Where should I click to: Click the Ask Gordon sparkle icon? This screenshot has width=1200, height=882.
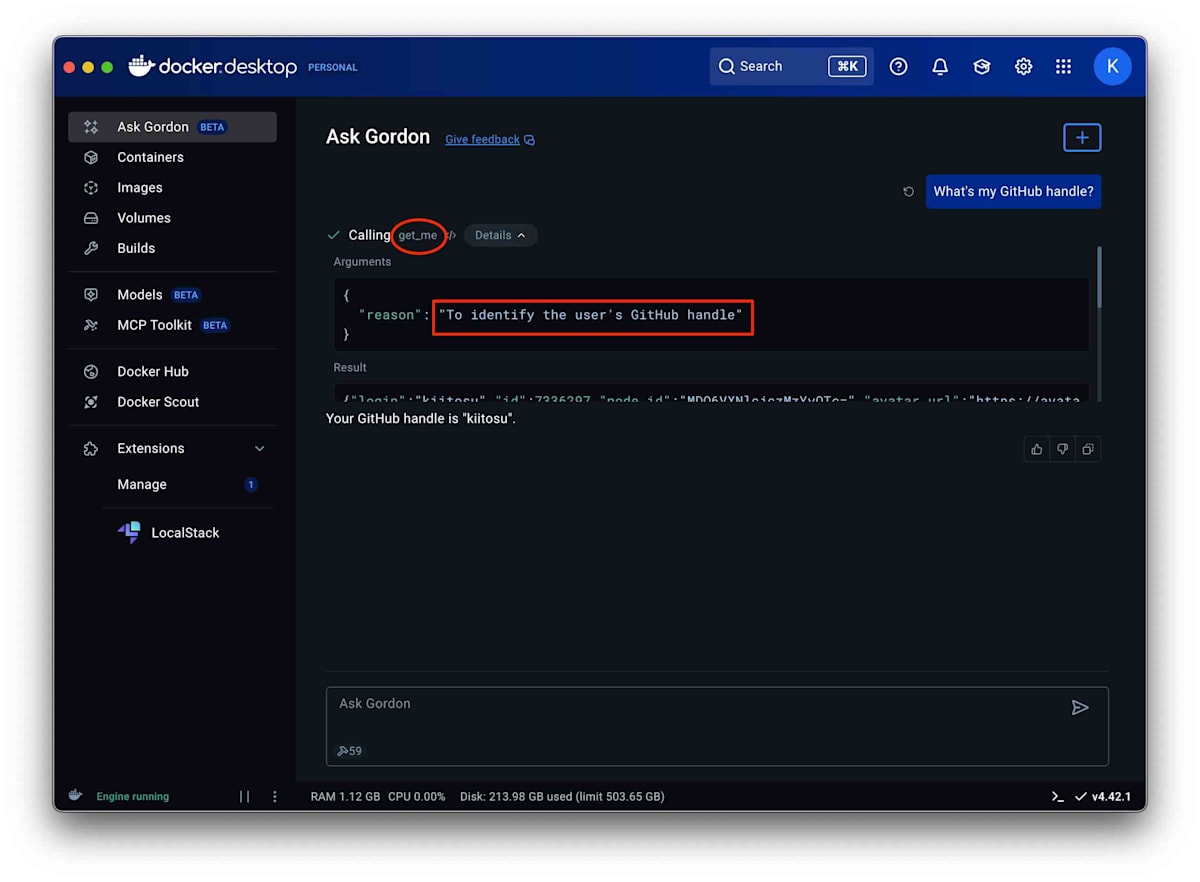(91, 127)
